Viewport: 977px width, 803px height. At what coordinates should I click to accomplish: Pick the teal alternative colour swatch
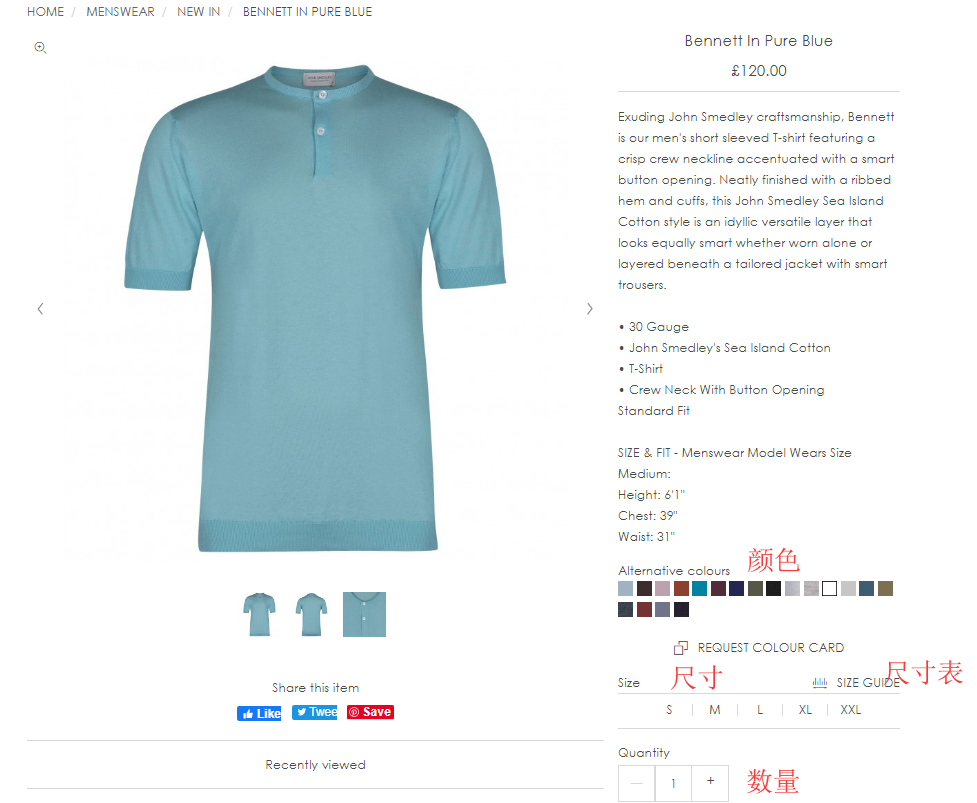pos(700,589)
